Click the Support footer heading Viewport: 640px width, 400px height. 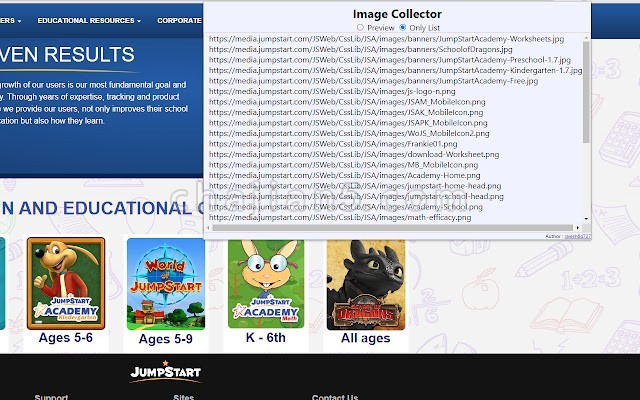pos(51,397)
